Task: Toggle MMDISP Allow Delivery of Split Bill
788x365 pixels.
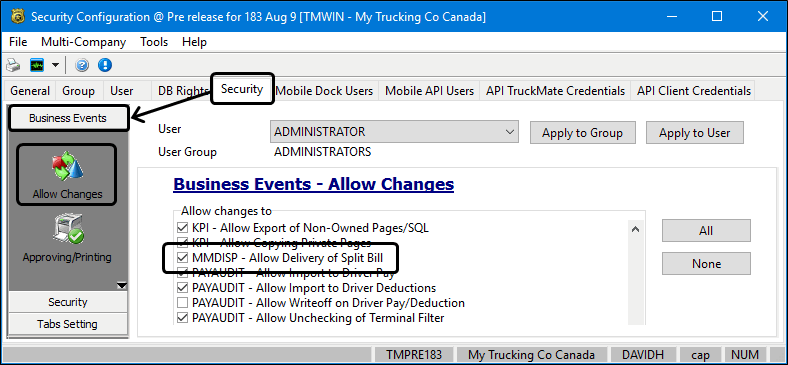Action: [182, 258]
